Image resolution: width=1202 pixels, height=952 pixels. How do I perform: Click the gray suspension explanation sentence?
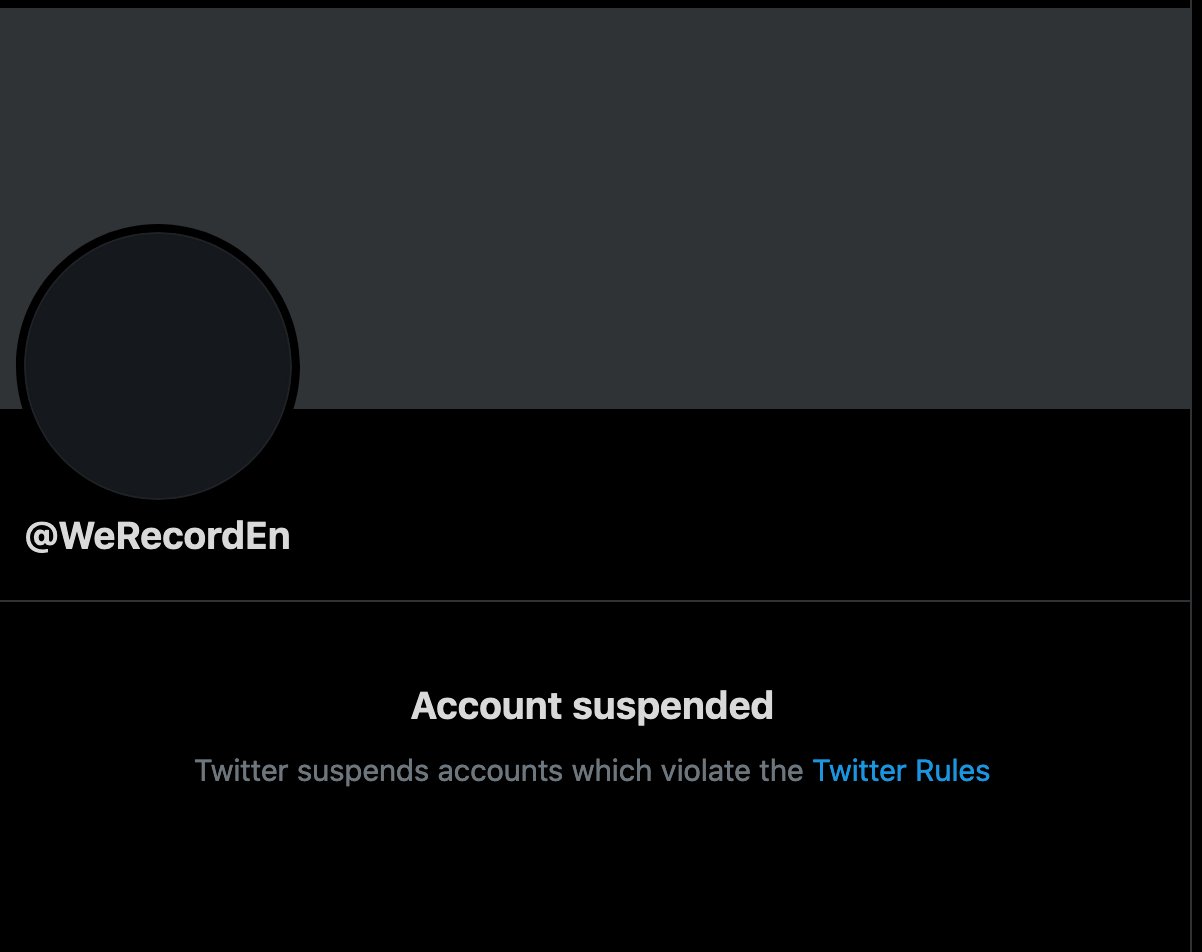point(500,771)
